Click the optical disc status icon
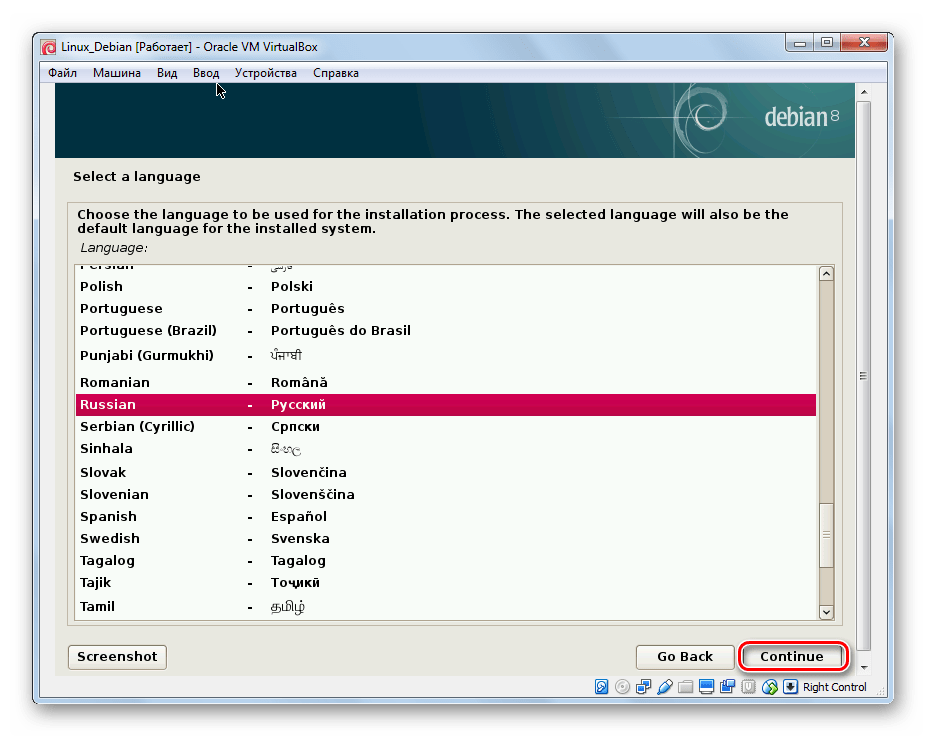Screen dimensions: 927x737 pyautogui.click(x=622, y=687)
